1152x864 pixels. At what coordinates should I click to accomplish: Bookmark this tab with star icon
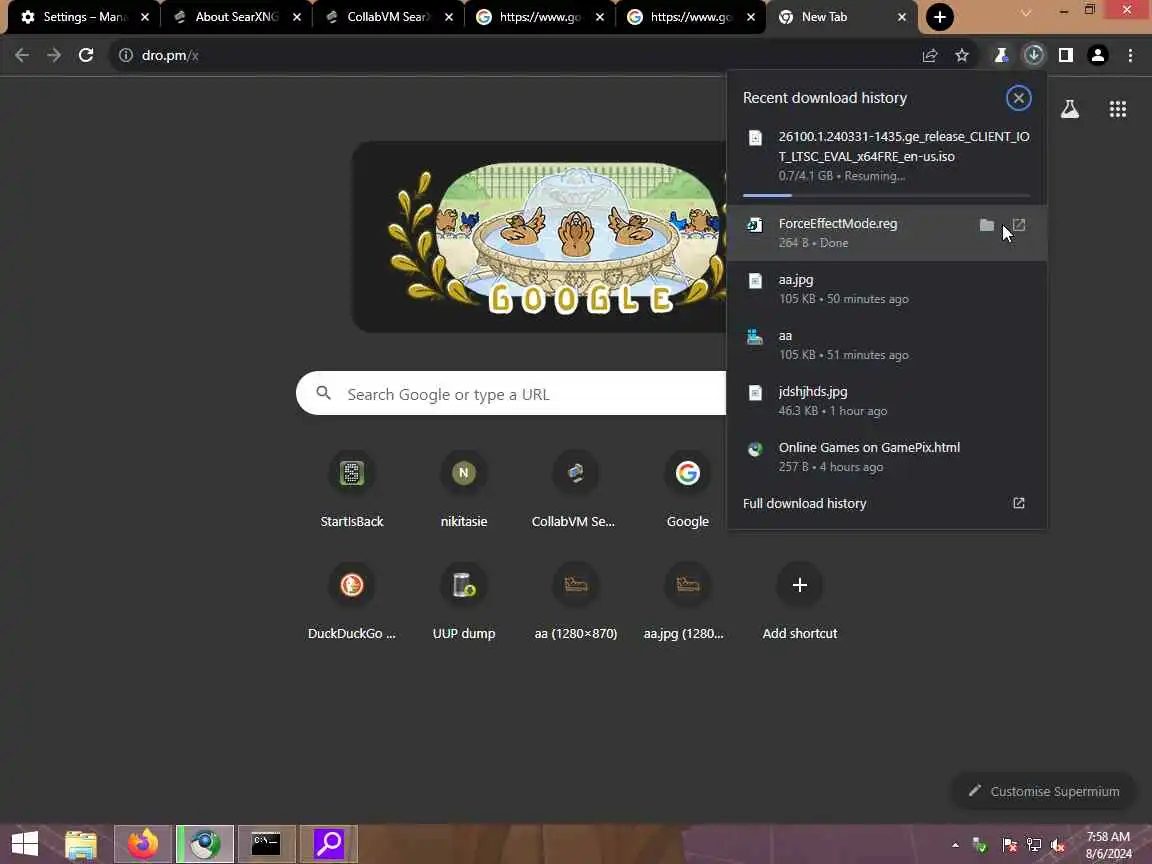(962, 55)
